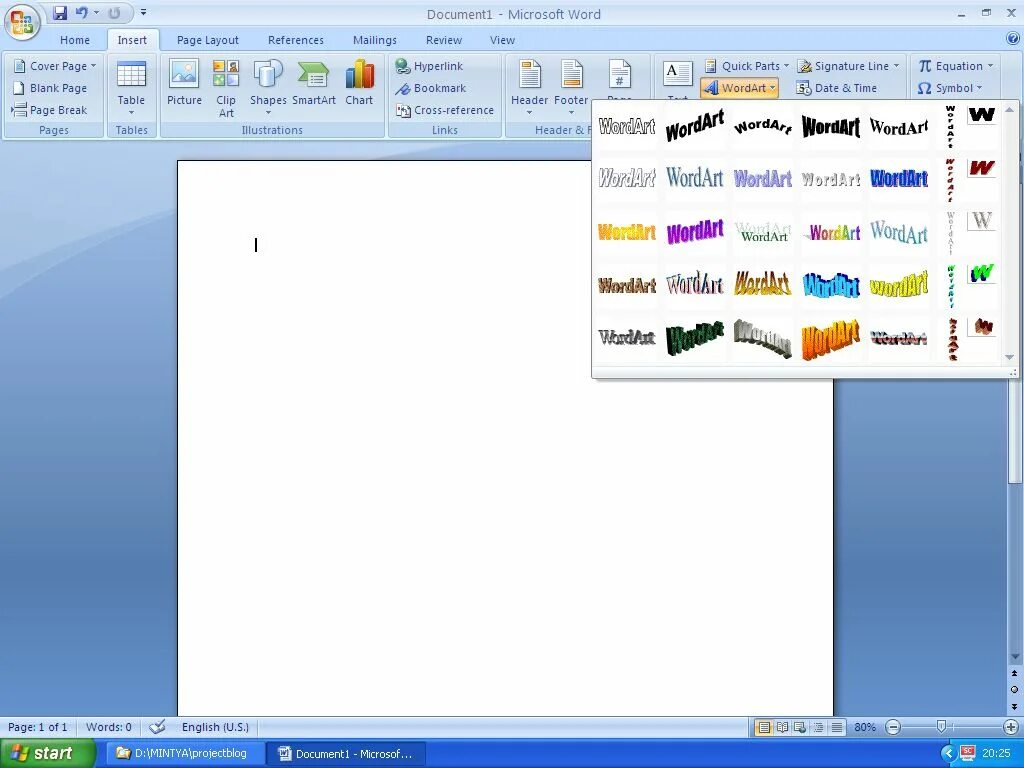Insert a Cross-reference
Screen dimensions: 1024x768
pyautogui.click(x=445, y=110)
